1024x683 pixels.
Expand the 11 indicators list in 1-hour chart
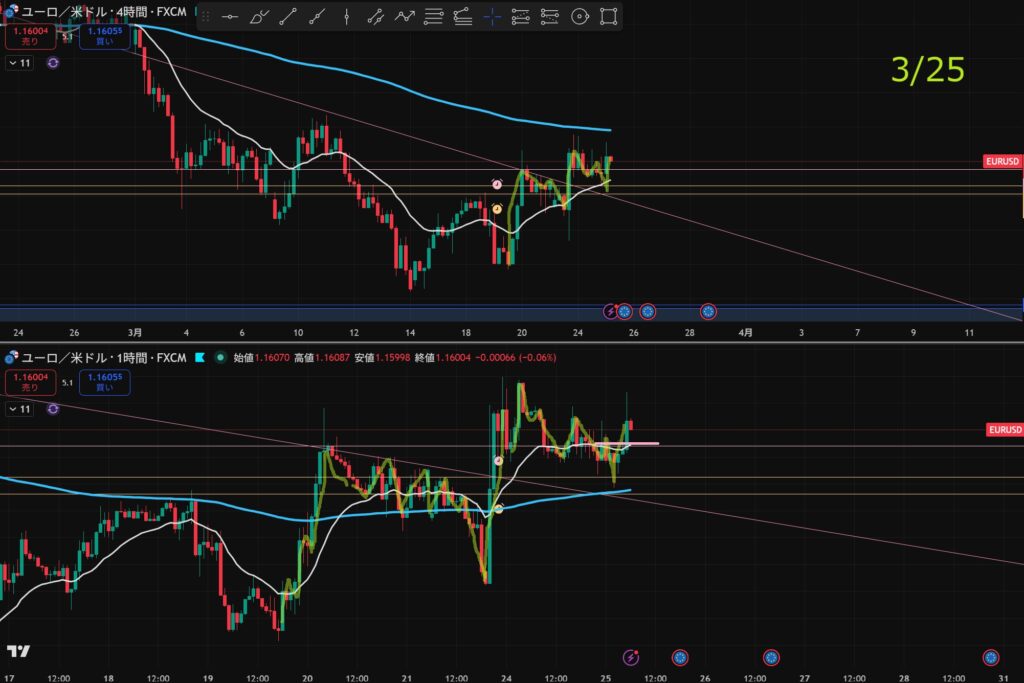point(20,408)
